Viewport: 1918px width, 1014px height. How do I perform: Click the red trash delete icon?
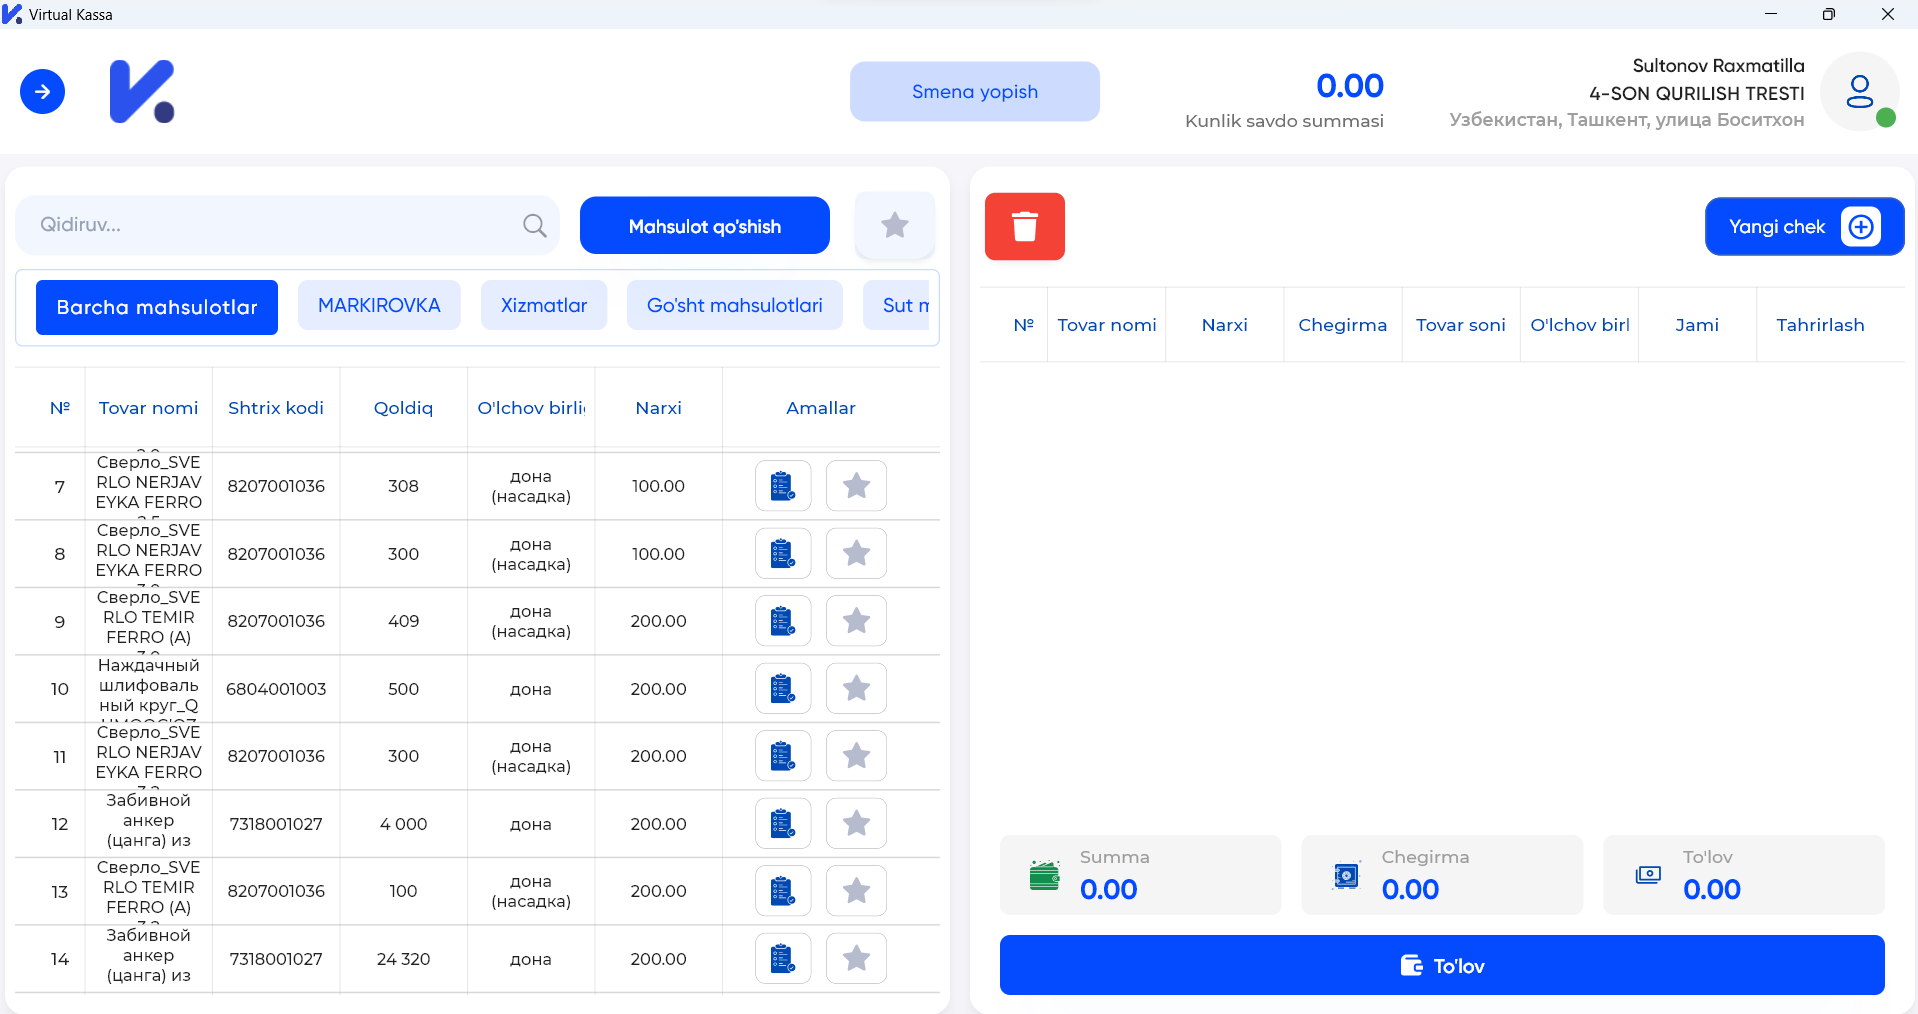click(x=1024, y=226)
